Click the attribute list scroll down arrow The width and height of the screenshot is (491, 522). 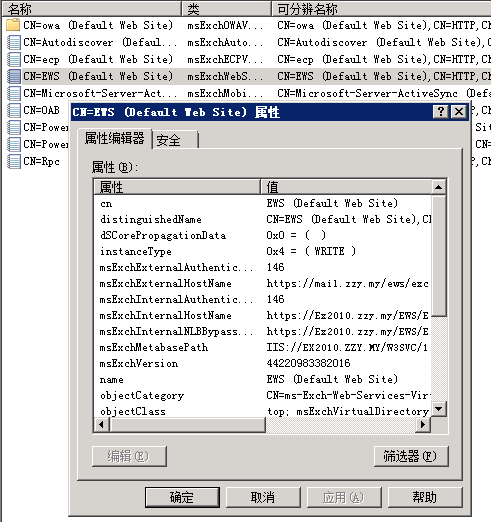tap(438, 409)
